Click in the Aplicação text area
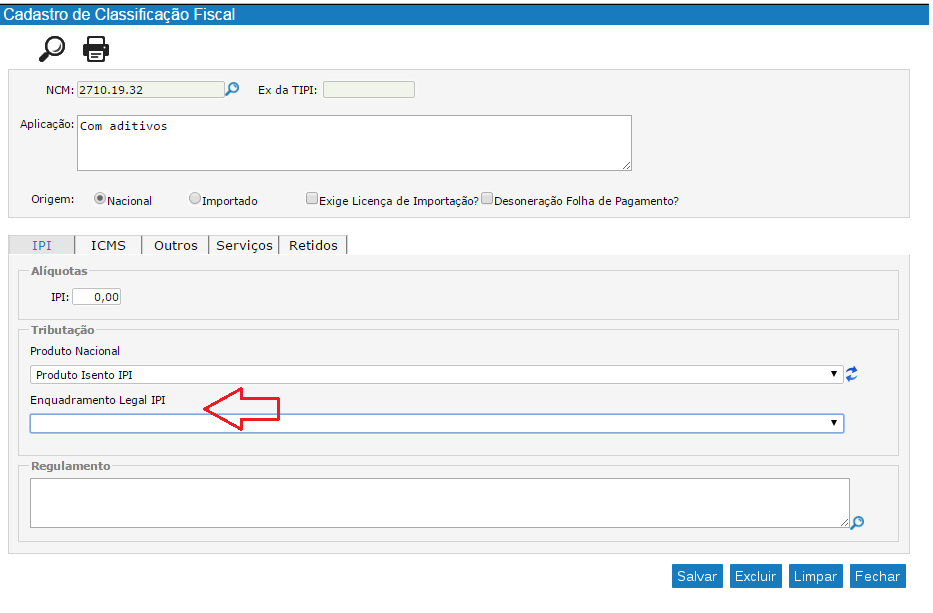Image resolution: width=933 pixels, height=613 pixels. 354,143
